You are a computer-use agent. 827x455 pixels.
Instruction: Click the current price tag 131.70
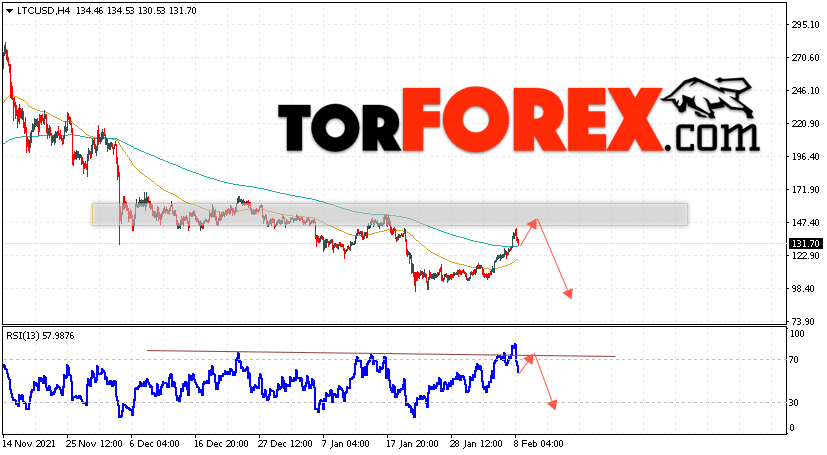click(x=805, y=244)
